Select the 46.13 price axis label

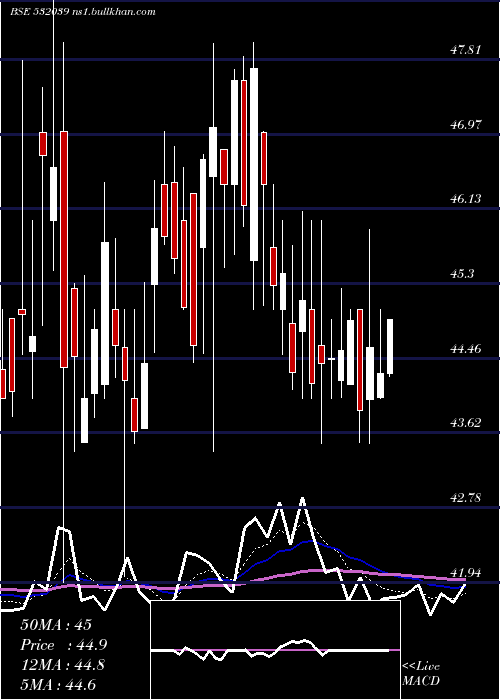pyautogui.click(x=466, y=199)
